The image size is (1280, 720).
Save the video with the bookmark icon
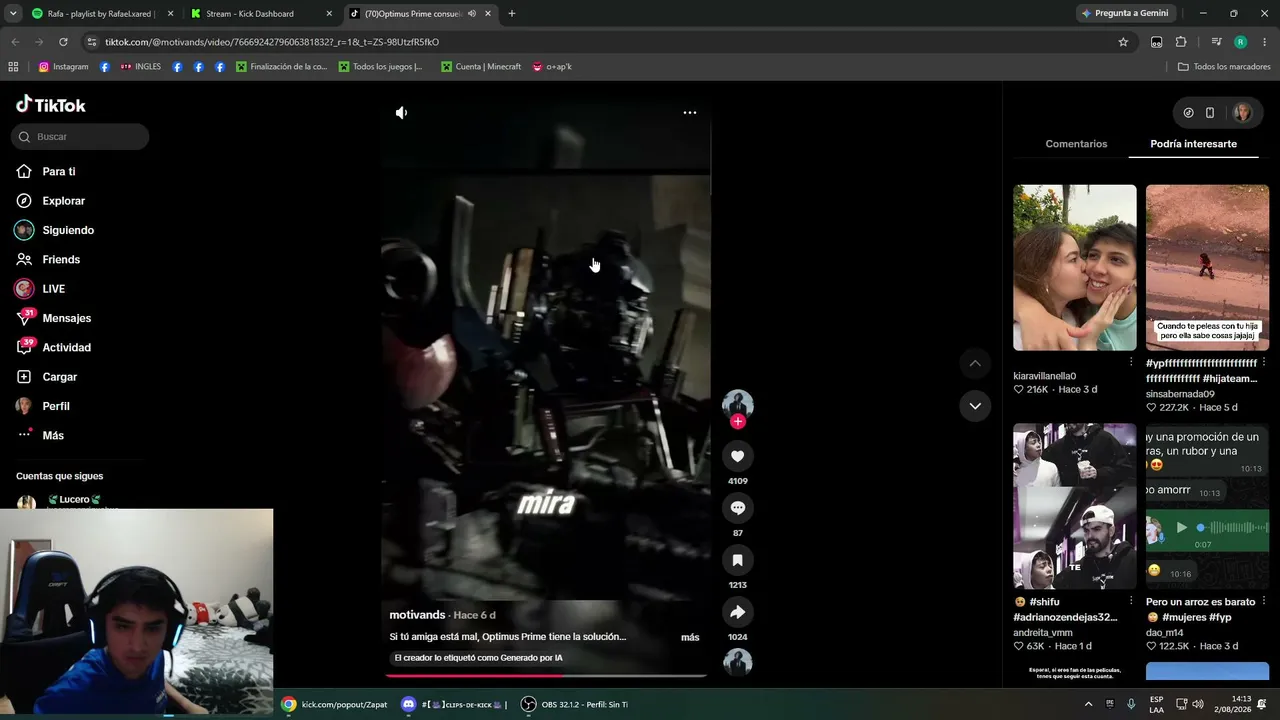click(x=738, y=560)
